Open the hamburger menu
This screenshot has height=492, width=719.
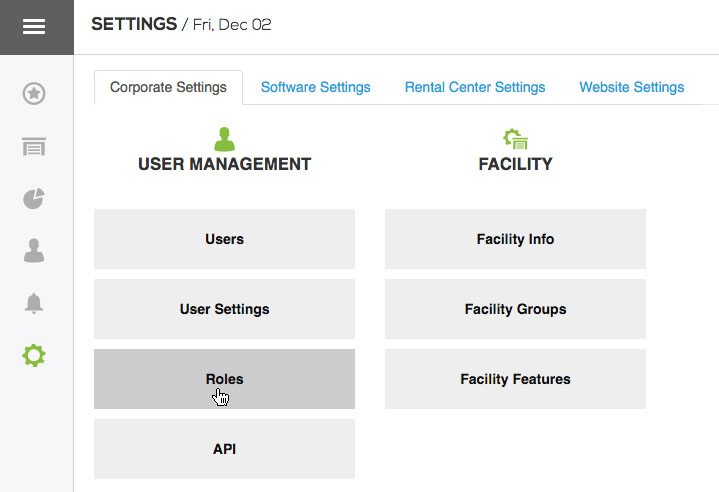coord(34,27)
